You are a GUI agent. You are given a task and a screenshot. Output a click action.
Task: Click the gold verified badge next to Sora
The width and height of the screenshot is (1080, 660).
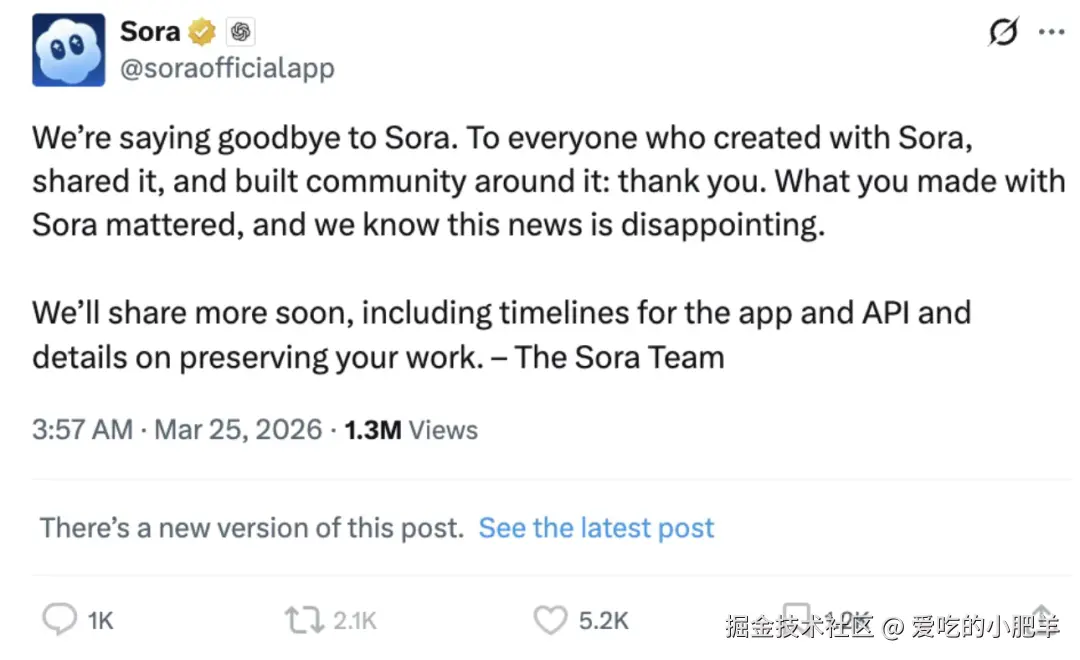[x=203, y=31]
